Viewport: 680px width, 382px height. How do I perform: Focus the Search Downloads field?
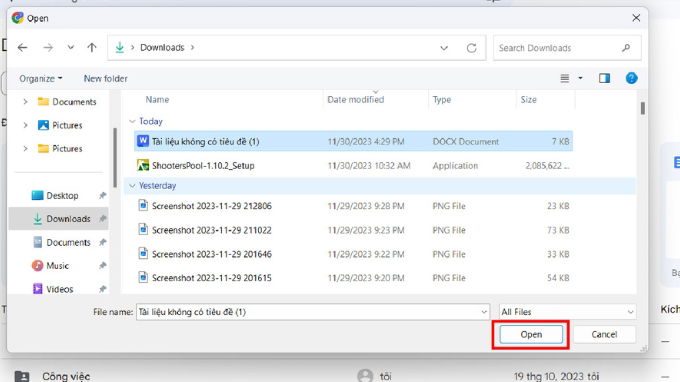(x=567, y=48)
